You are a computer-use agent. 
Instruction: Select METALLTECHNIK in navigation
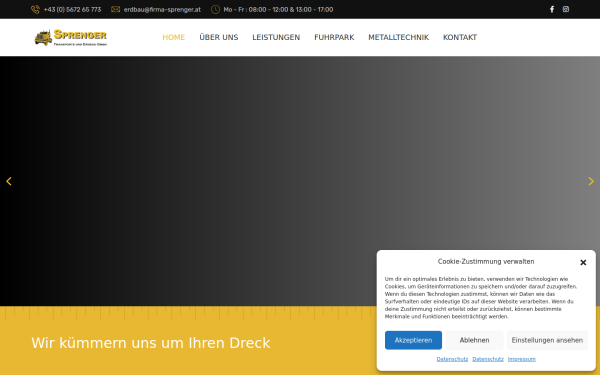point(398,38)
